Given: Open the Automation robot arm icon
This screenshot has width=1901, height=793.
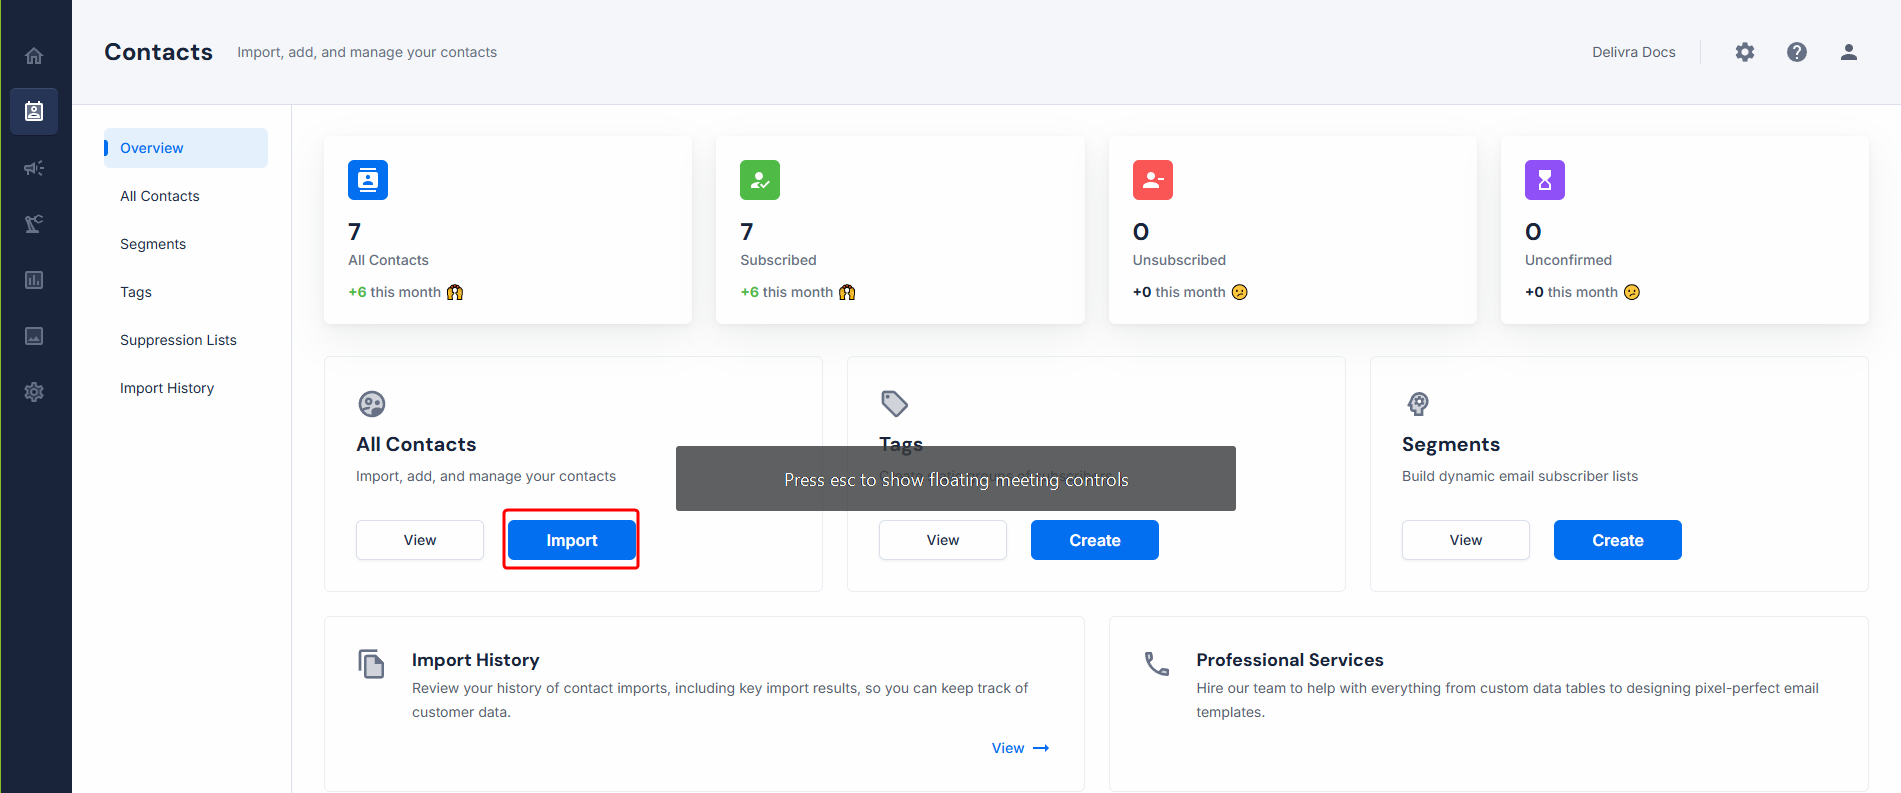Looking at the screenshot, I should [34, 224].
